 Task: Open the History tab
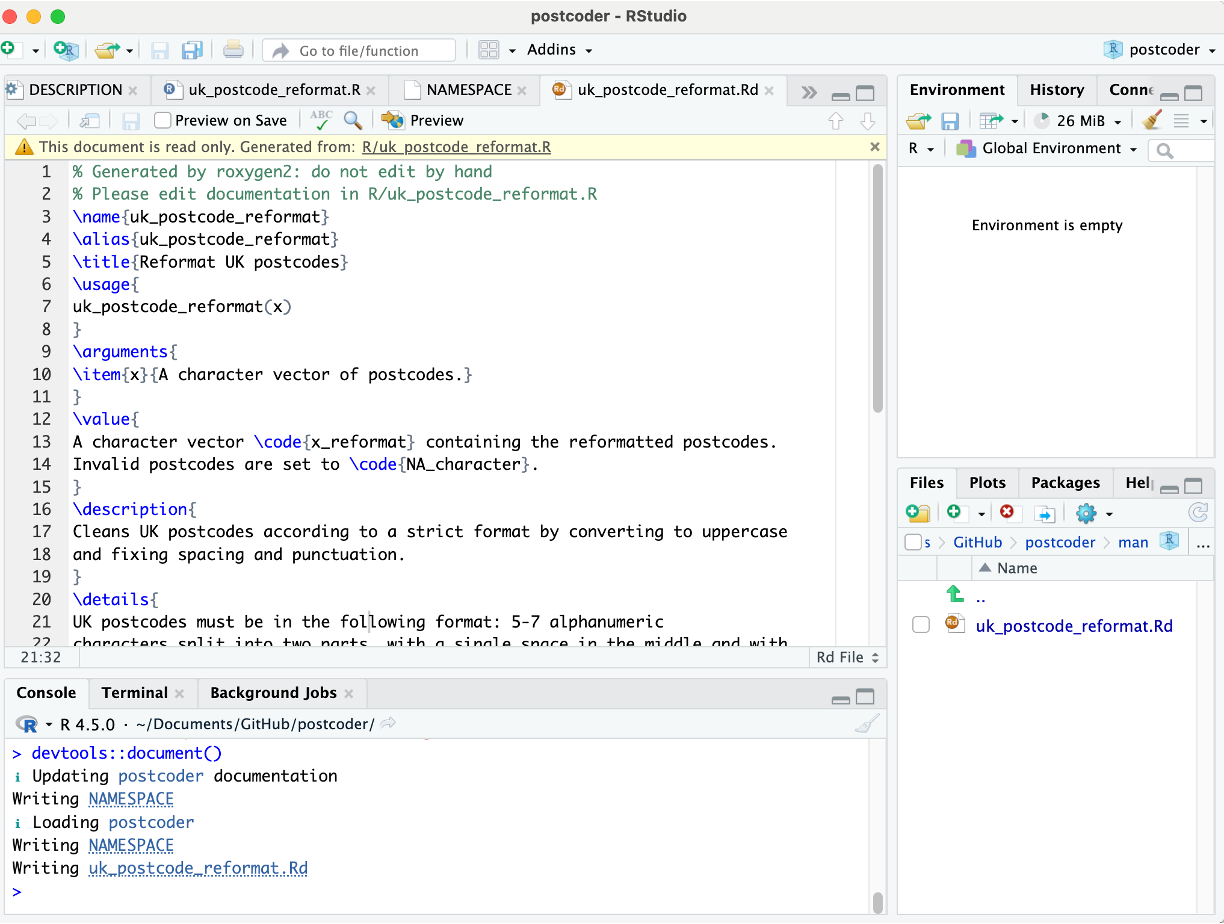pyautogui.click(x=1057, y=90)
